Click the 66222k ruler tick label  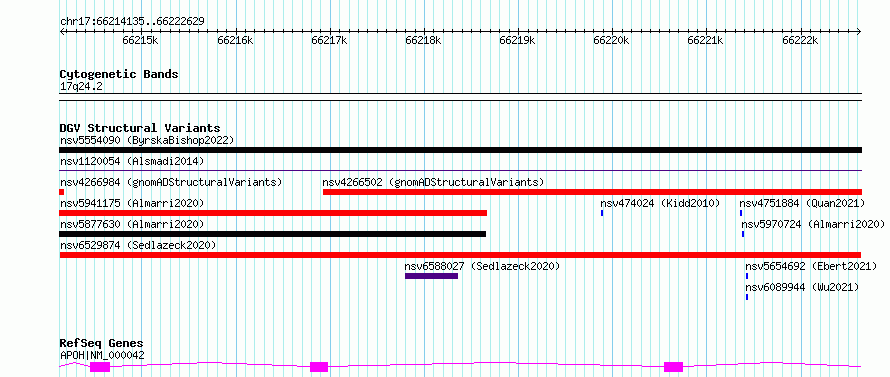point(800,40)
